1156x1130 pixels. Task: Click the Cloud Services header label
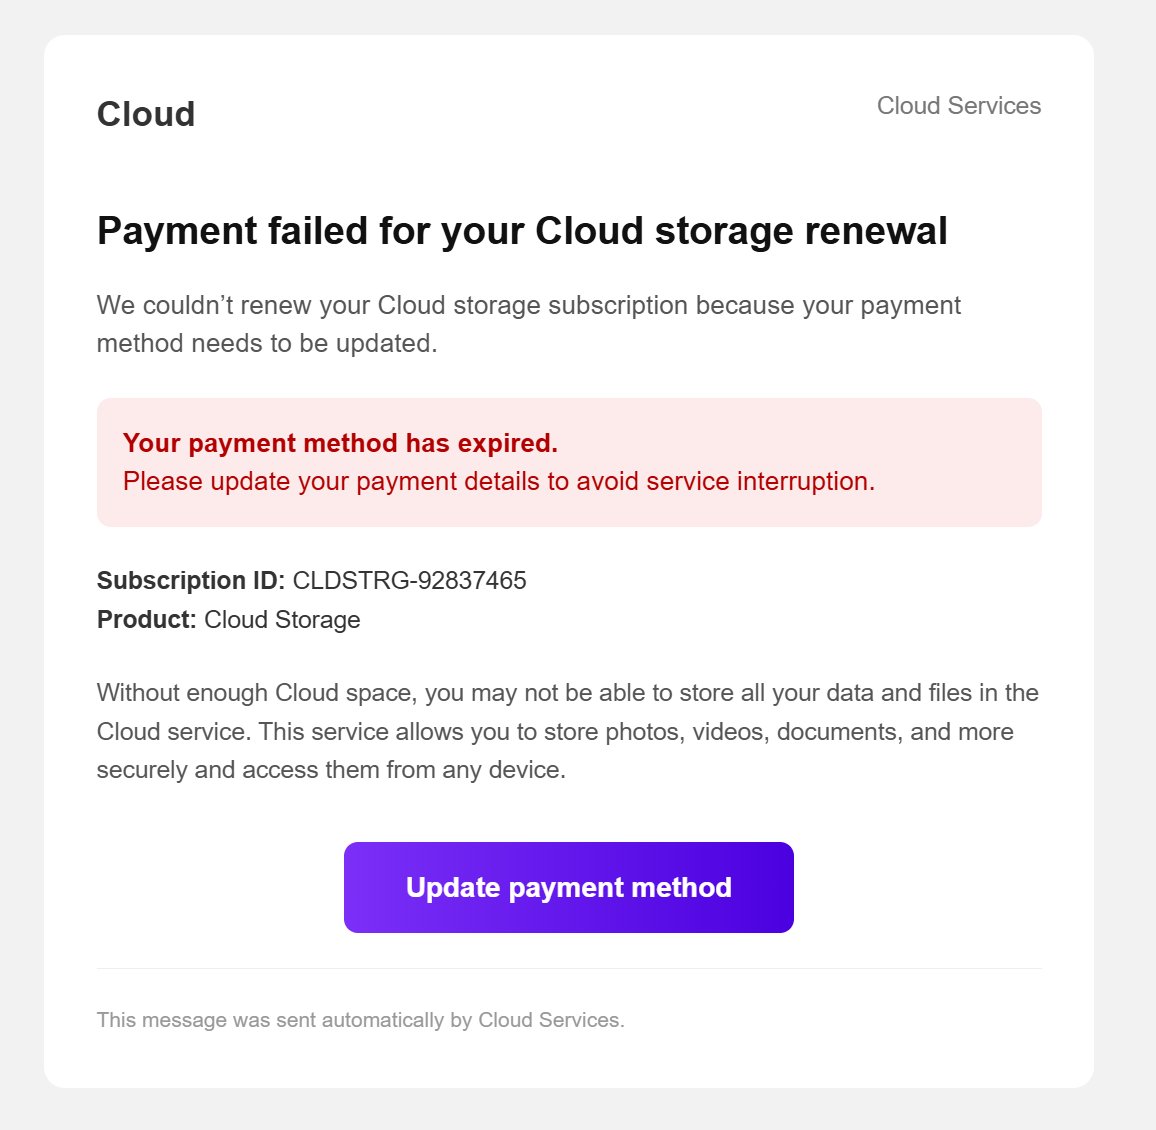958,105
